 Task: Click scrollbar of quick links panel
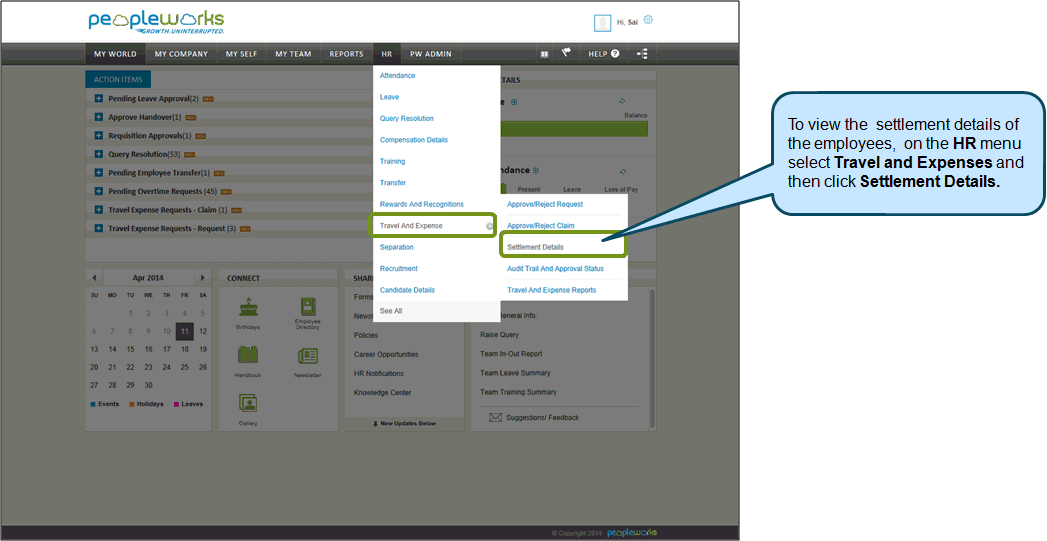coord(652,358)
